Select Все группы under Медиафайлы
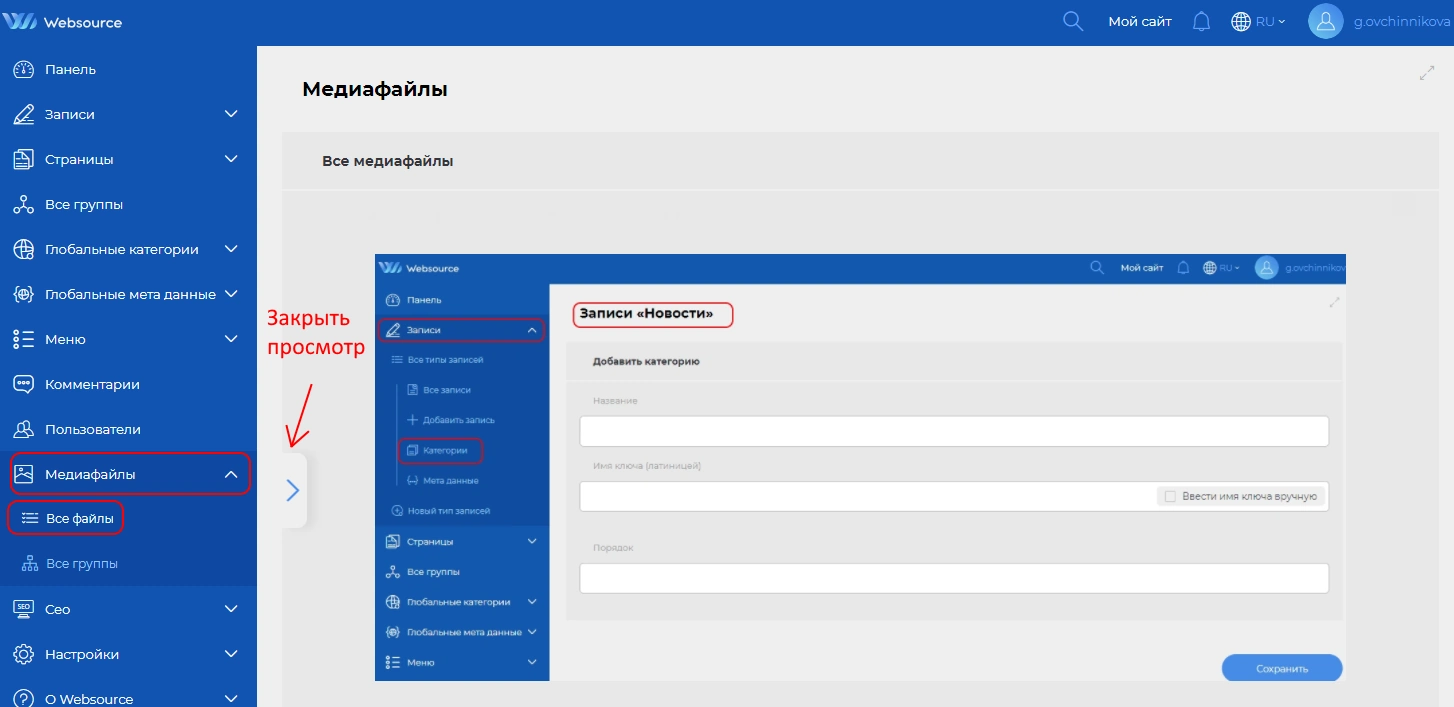 pos(81,564)
